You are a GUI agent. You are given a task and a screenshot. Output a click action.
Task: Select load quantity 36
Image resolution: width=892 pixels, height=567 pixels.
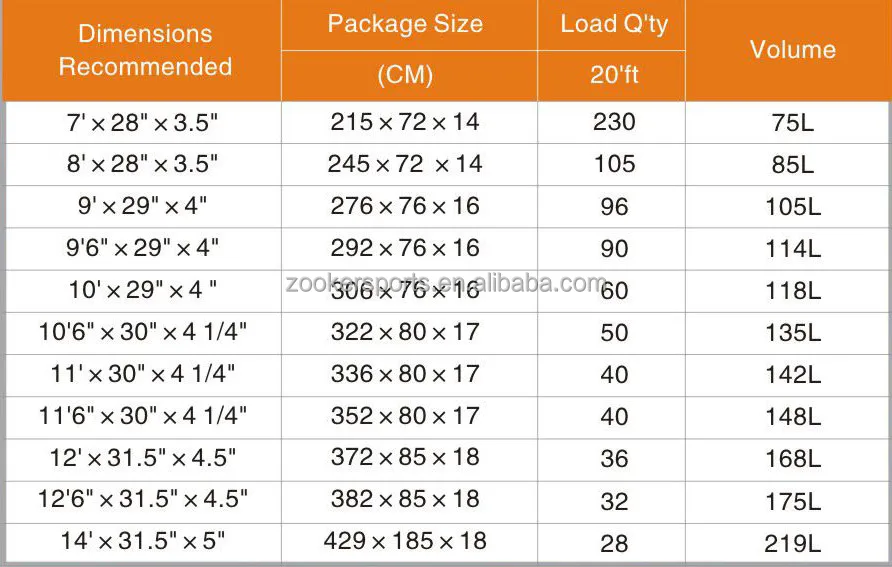[x=612, y=459]
